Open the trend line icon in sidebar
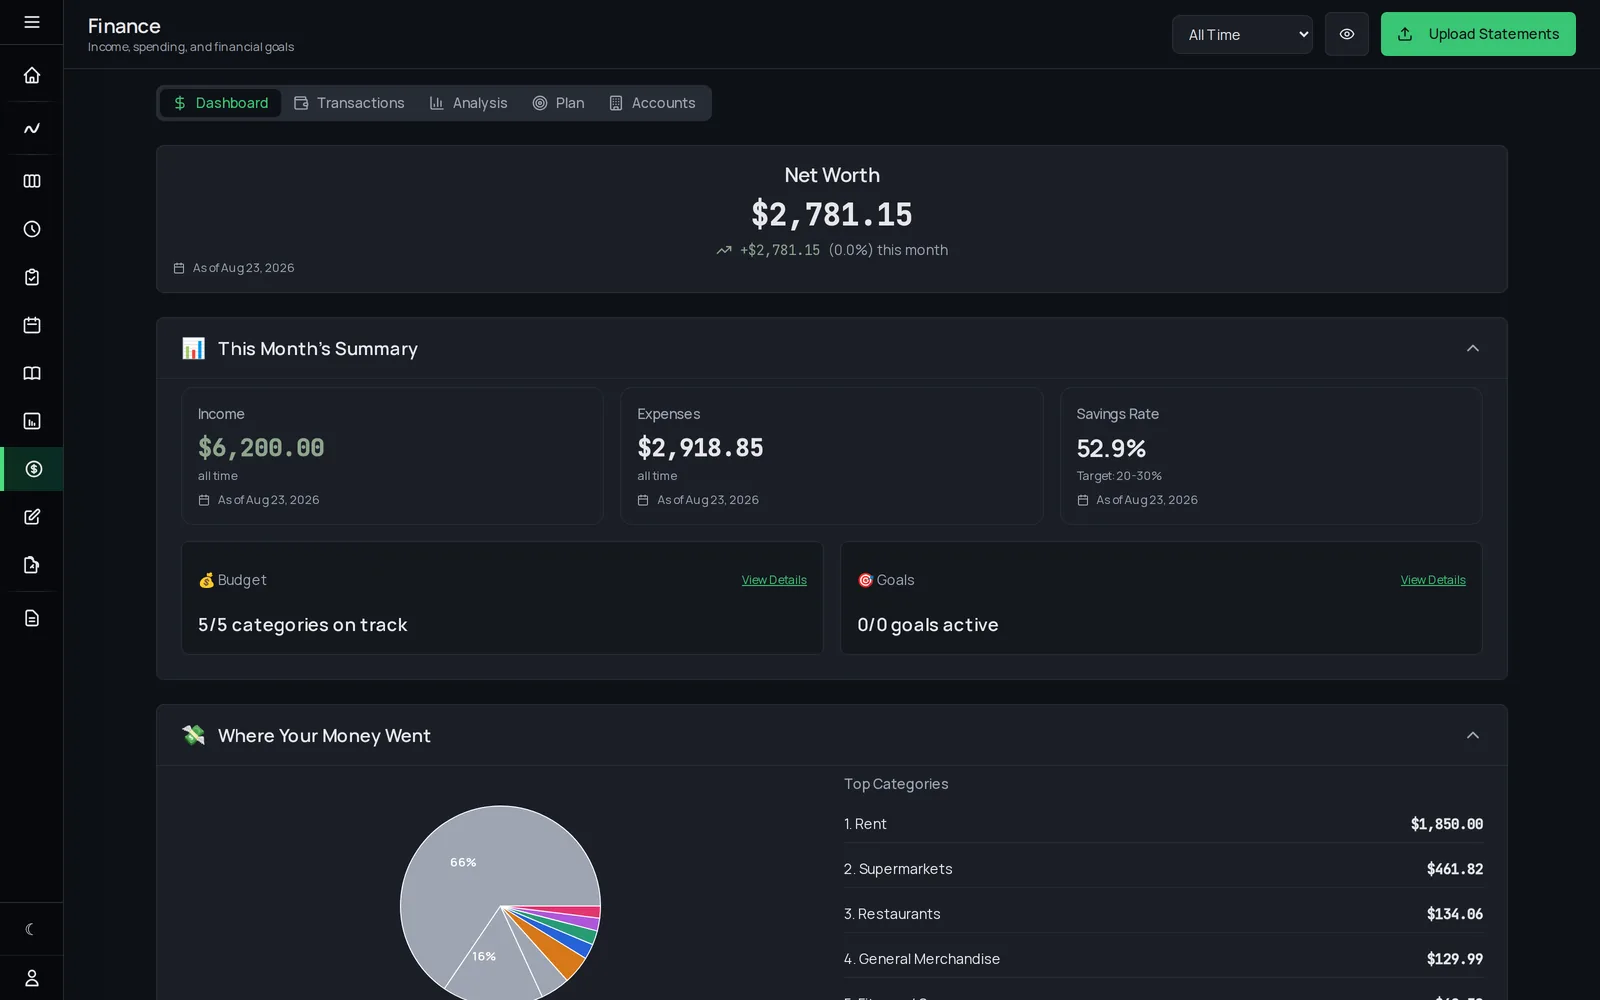 pos(32,128)
